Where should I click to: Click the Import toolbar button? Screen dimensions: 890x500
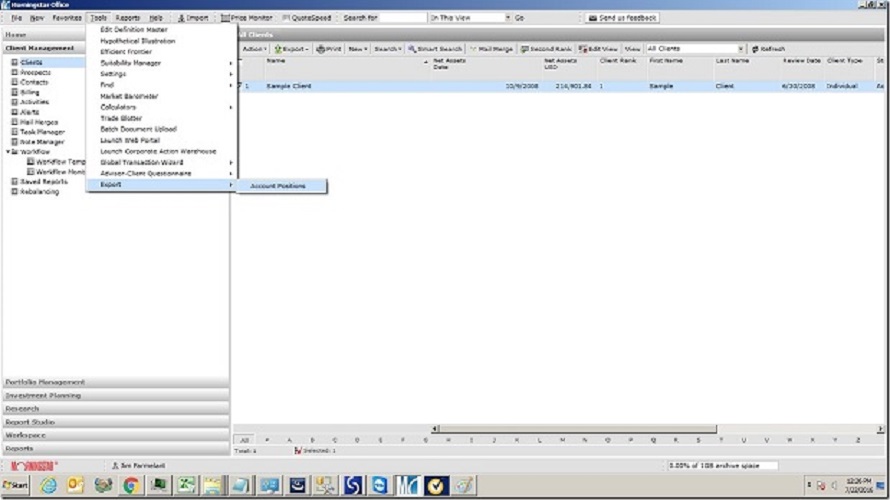193,18
